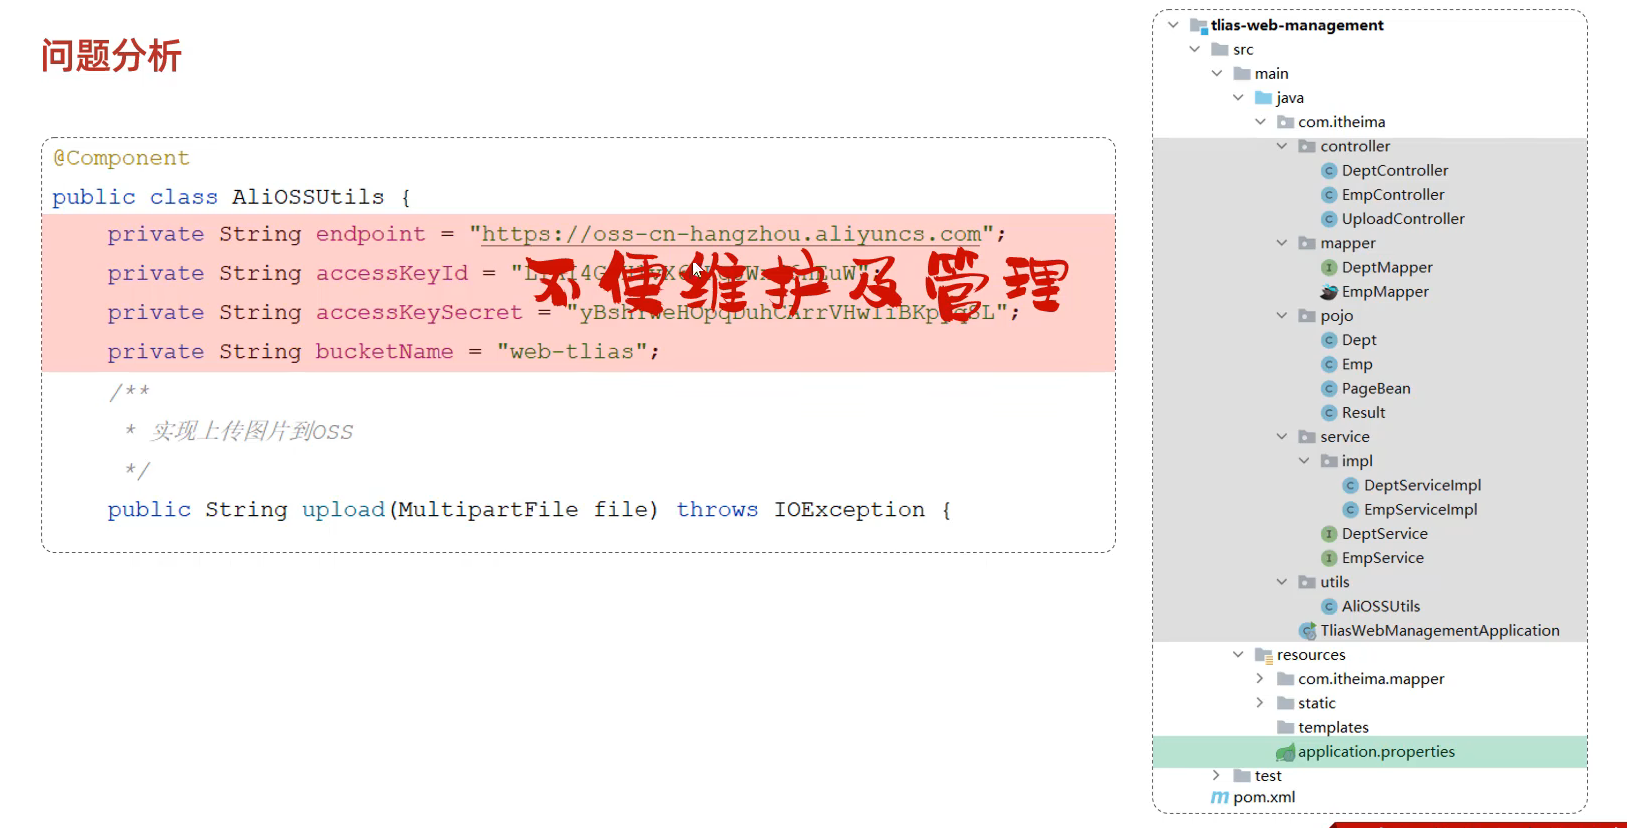The height and width of the screenshot is (828, 1627).
Task: Click the upload method name in code
Action: tap(343, 510)
